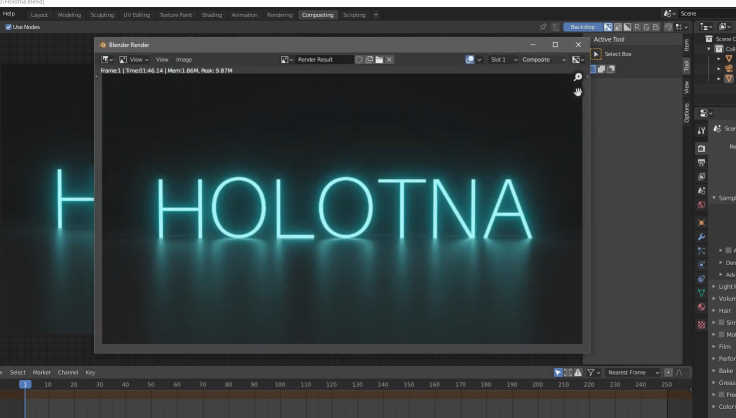Click the open image folder icon

click(x=379, y=60)
